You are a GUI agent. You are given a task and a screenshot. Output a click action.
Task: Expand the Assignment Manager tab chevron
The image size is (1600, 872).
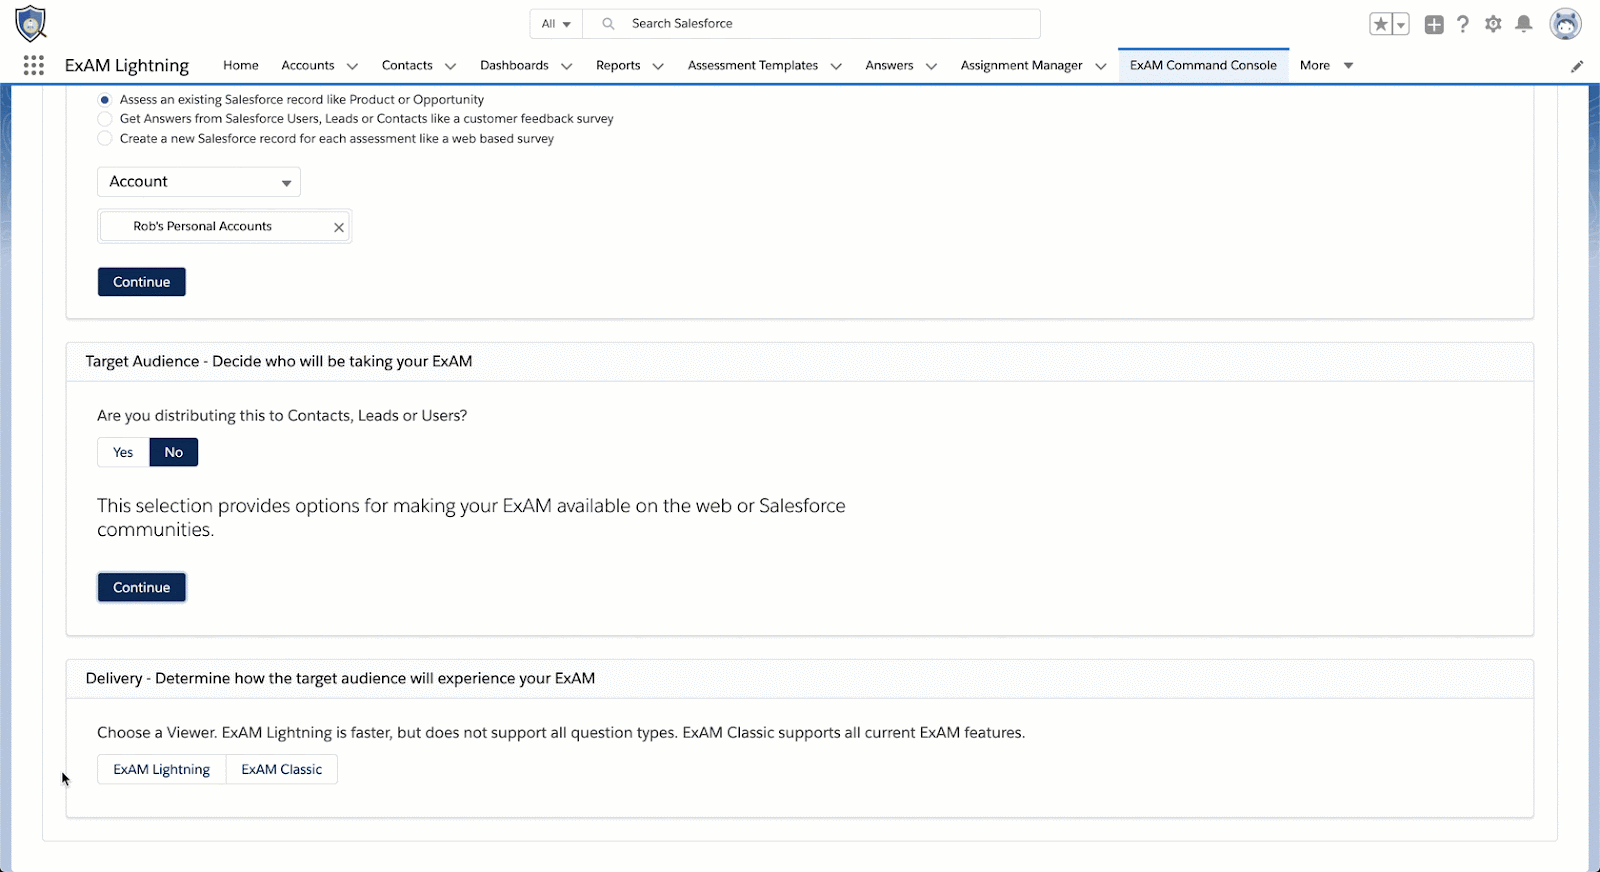tap(1100, 66)
